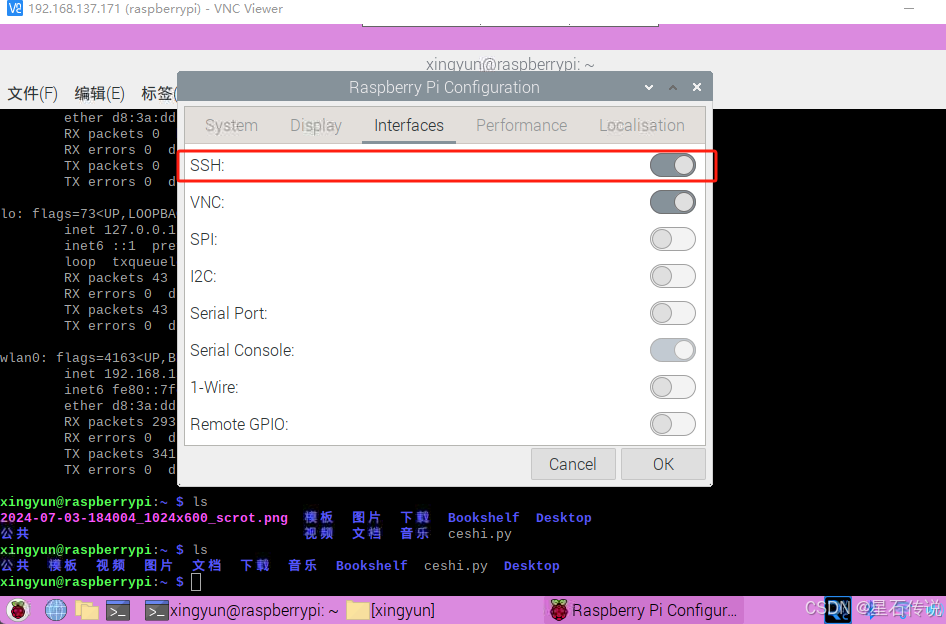
Task: Enable the Remote GPIO switch
Action: point(673,424)
